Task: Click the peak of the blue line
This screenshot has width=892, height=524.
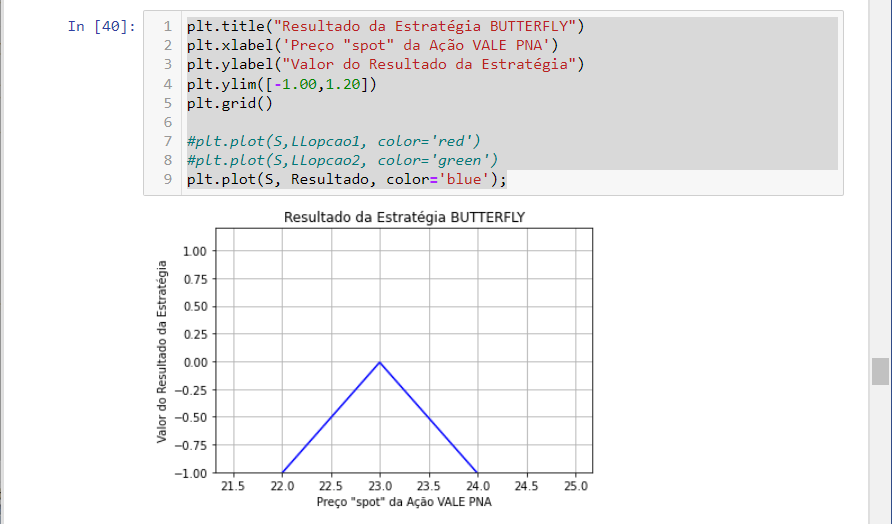Action: 379,362
